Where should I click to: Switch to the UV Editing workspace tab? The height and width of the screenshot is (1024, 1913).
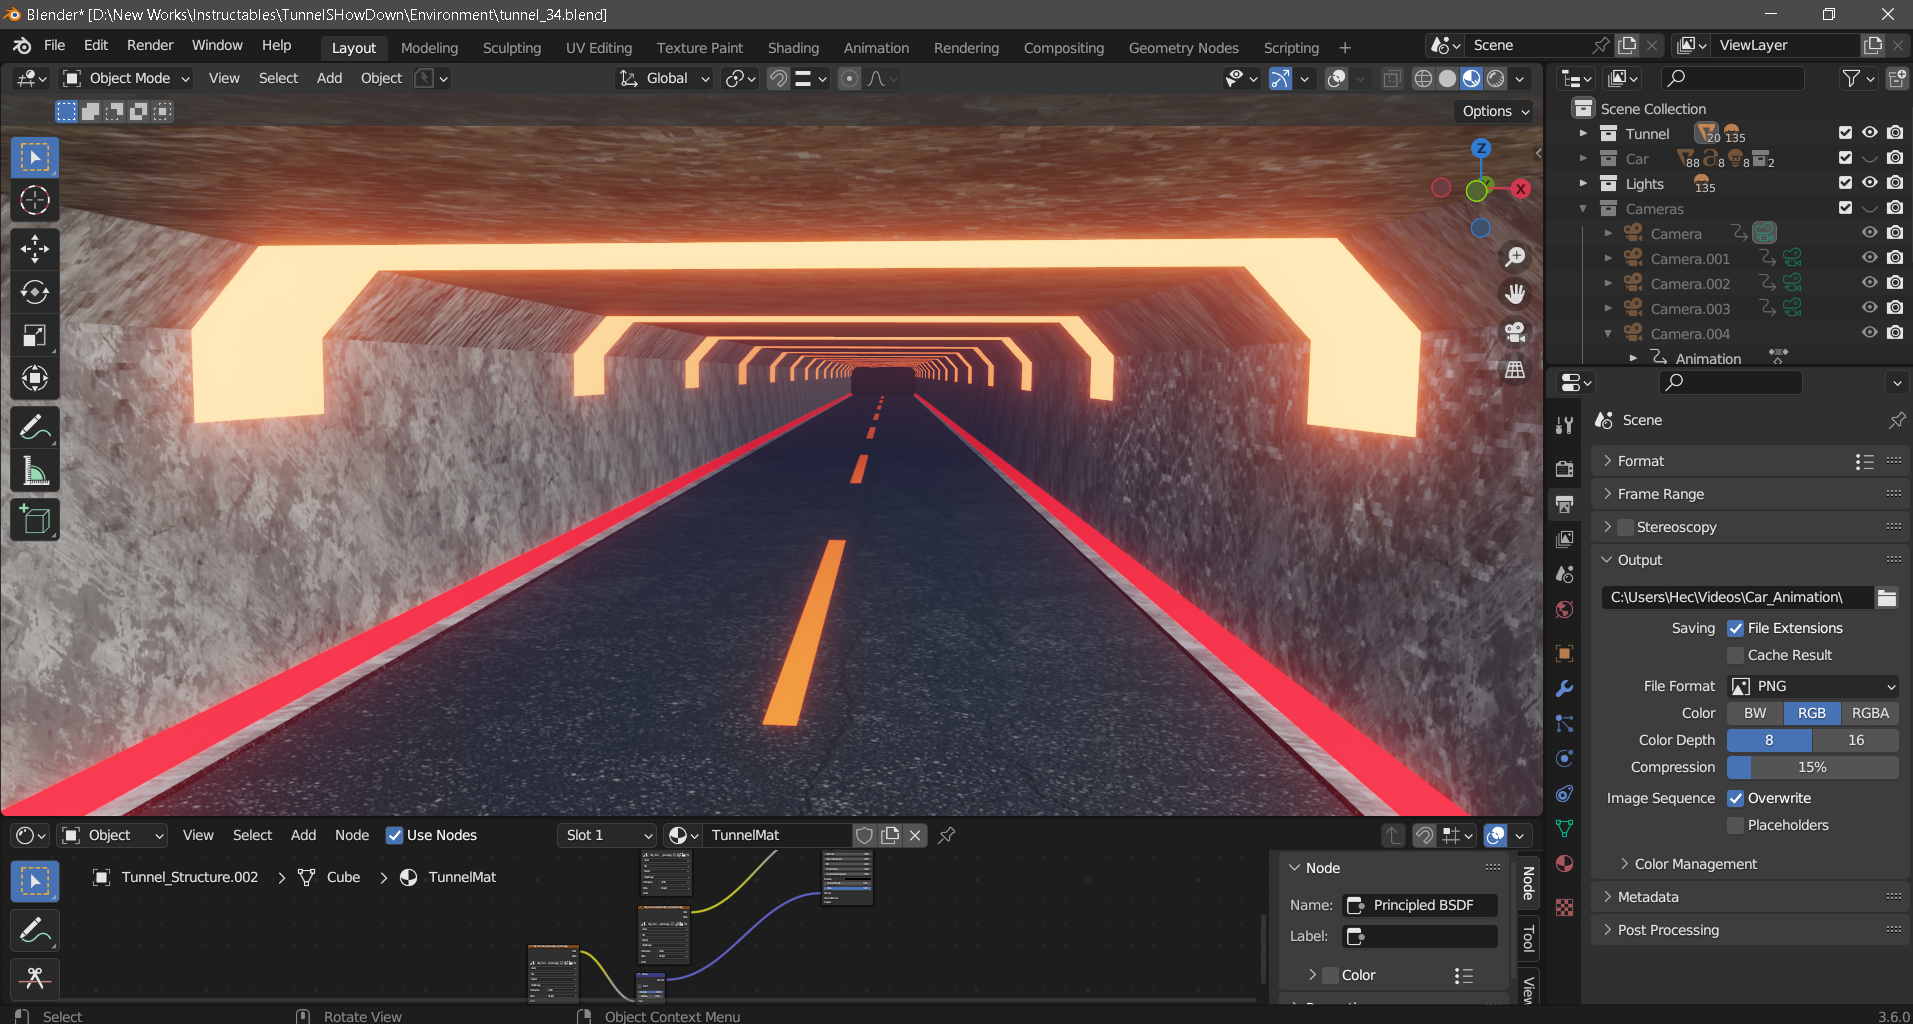click(599, 48)
